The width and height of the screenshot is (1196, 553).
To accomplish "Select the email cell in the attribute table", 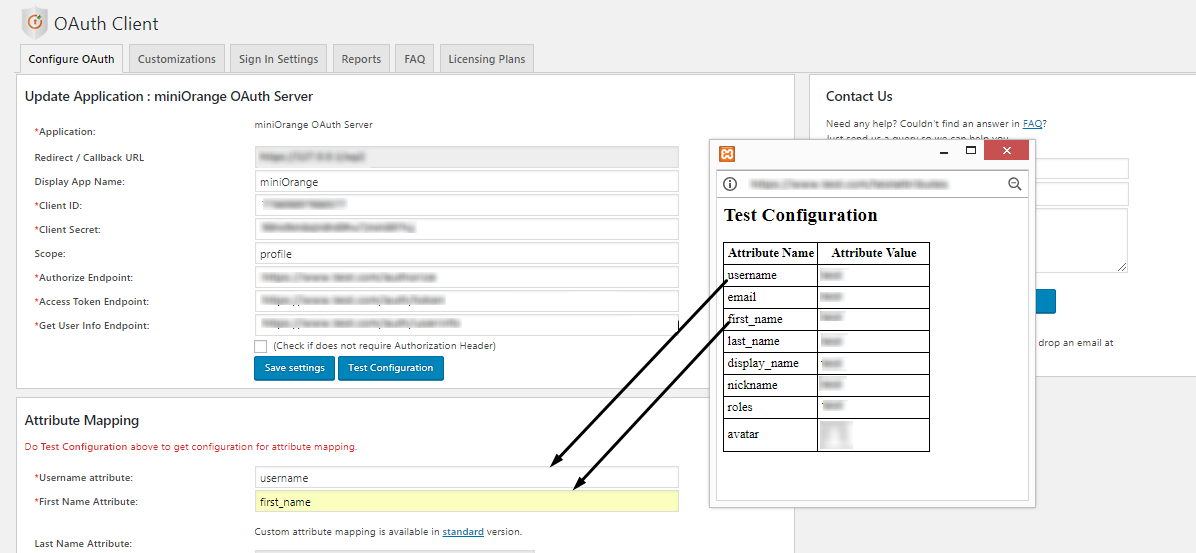I will pos(770,297).
